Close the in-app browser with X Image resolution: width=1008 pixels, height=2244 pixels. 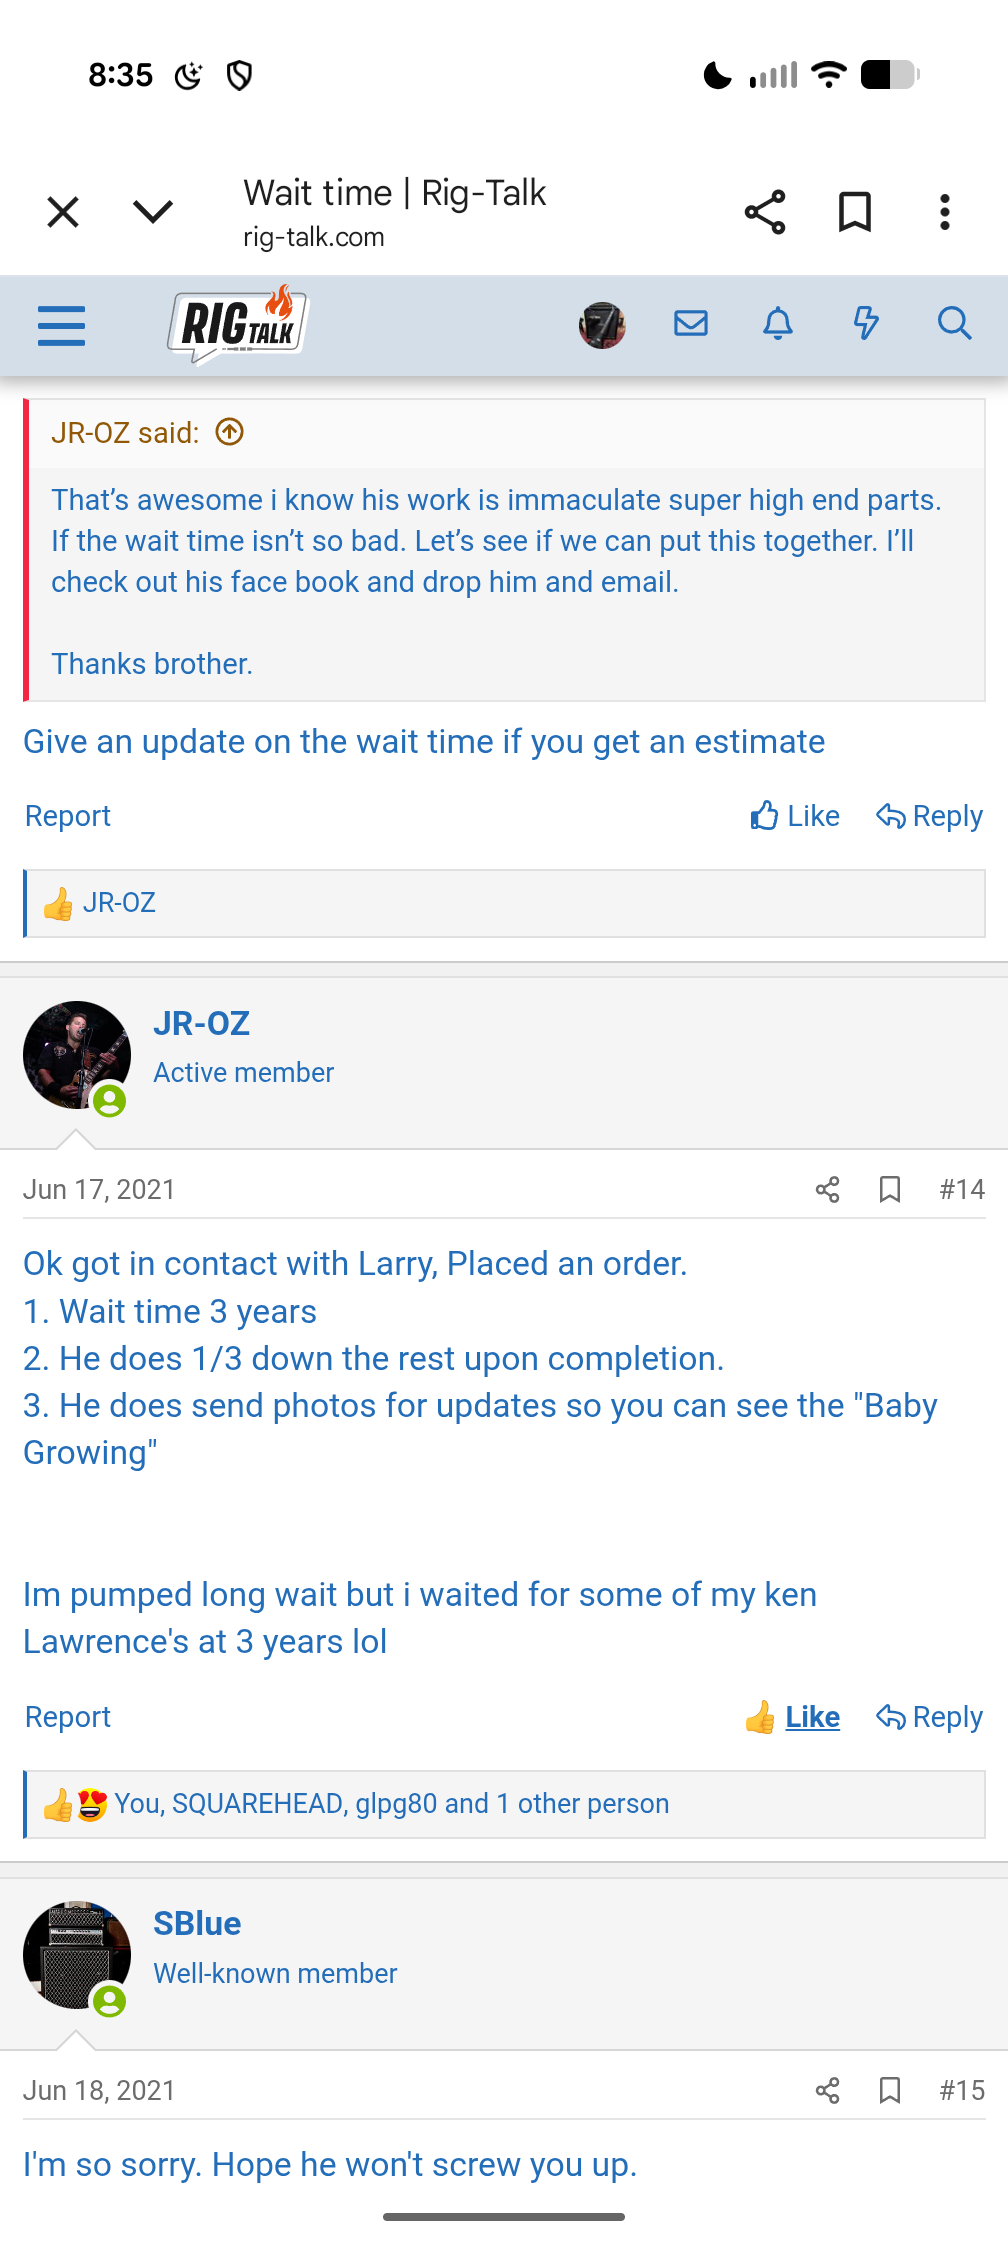coord(63,212)
